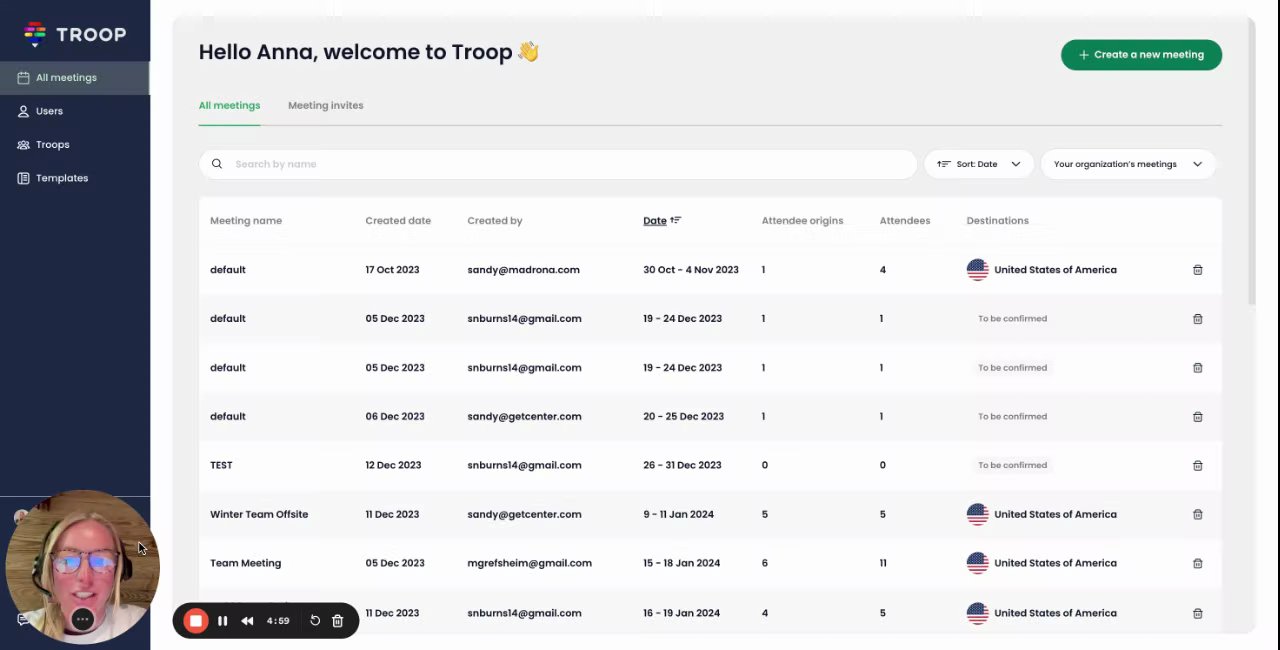
Task: Click the webcam video bubble
Action: 82,565
